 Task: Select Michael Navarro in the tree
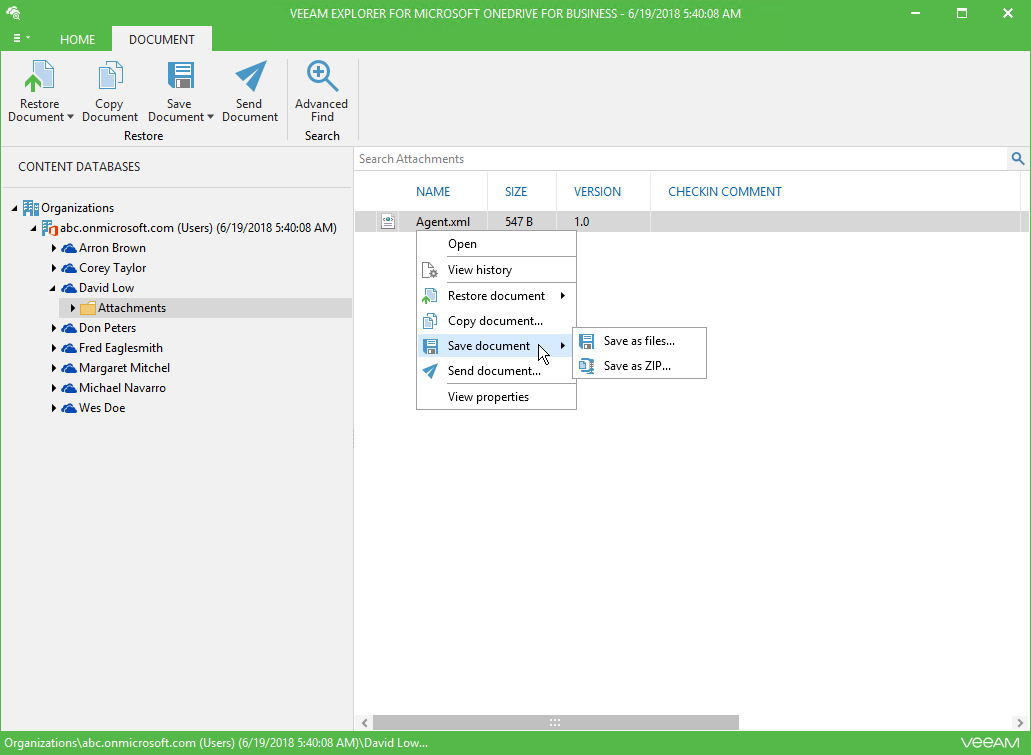(x=122, y=388)
